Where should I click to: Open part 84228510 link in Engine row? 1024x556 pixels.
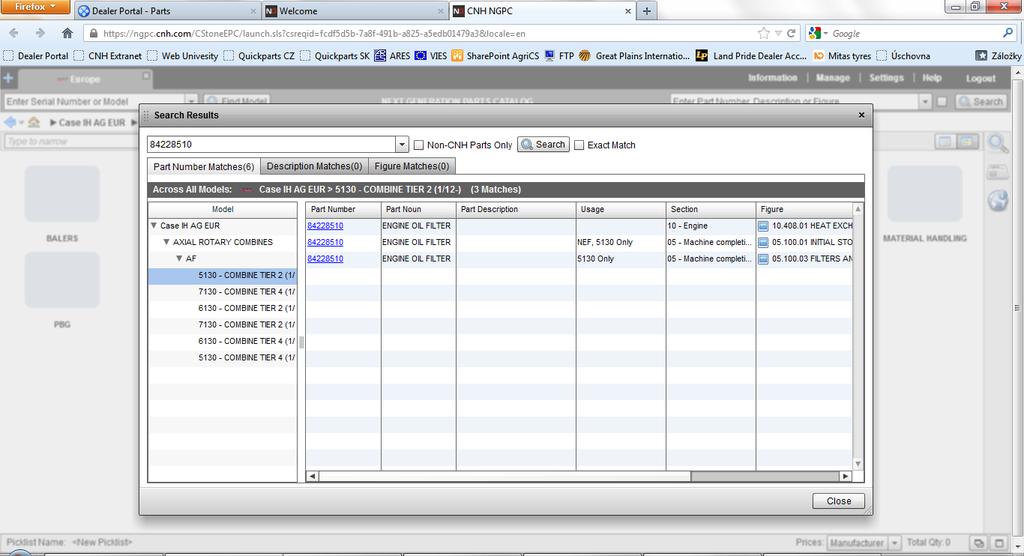(x=325, y=225)
